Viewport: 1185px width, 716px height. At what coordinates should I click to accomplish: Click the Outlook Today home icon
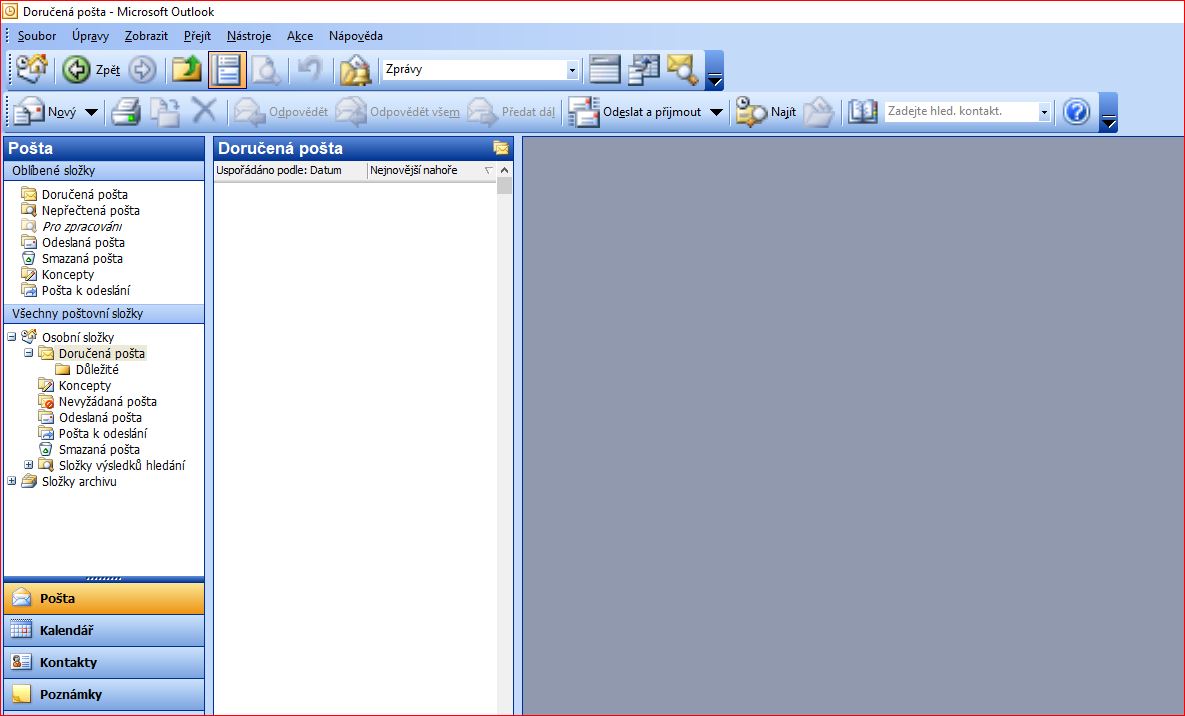point(33,70)
